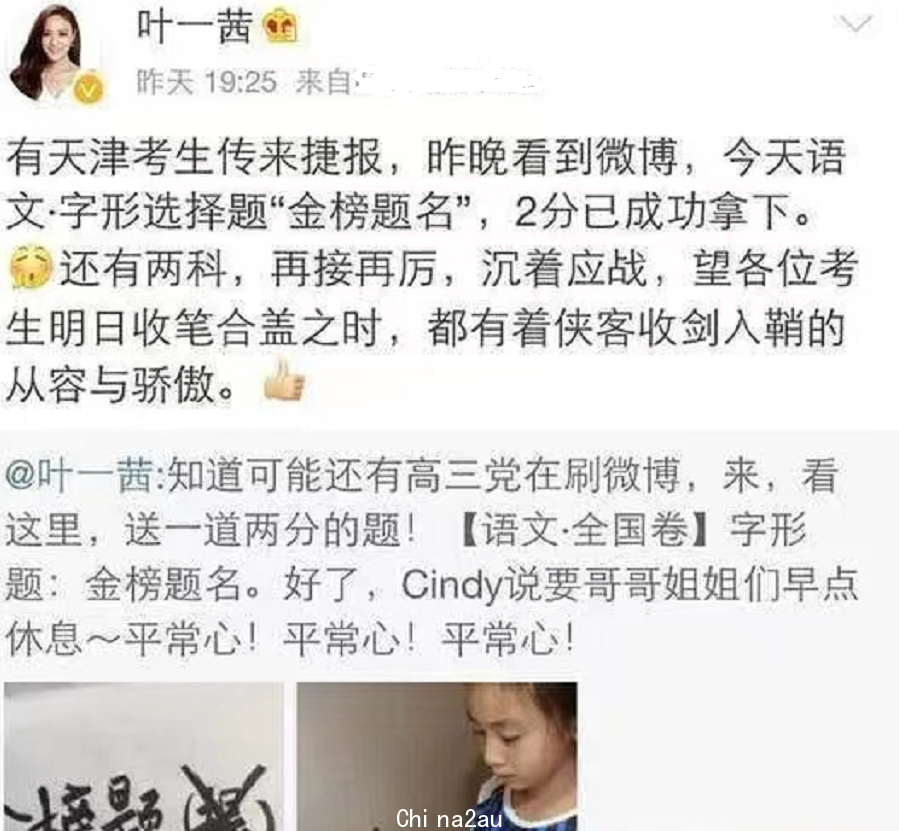This screenshot has width=899, height=831.
Task: Tap the gold verified badge on avatar
Action: 89,88
